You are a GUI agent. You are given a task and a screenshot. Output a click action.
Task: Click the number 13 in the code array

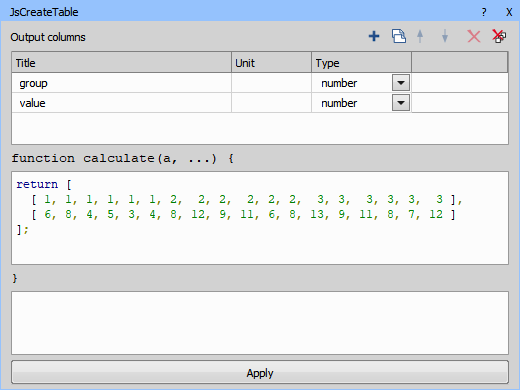pos(317,214)
